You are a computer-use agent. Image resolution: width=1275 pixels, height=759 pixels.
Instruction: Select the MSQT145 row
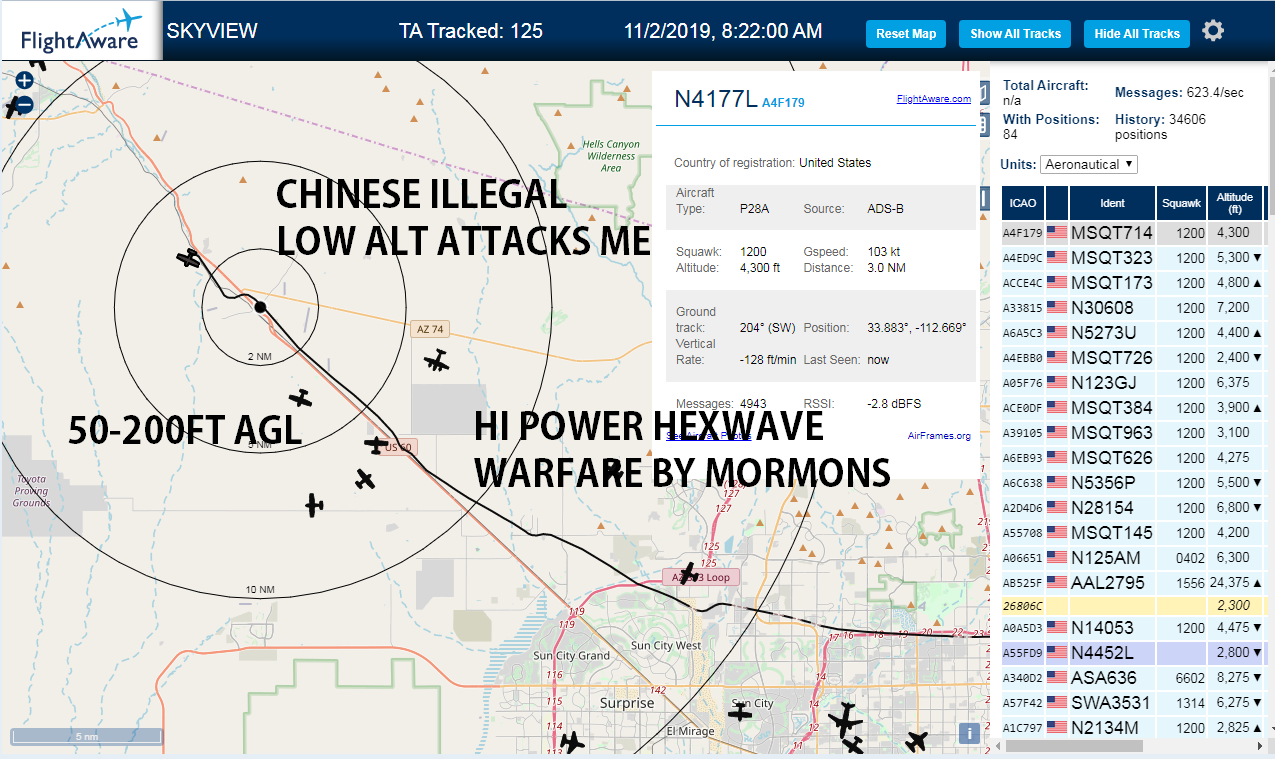[1133, 533]
